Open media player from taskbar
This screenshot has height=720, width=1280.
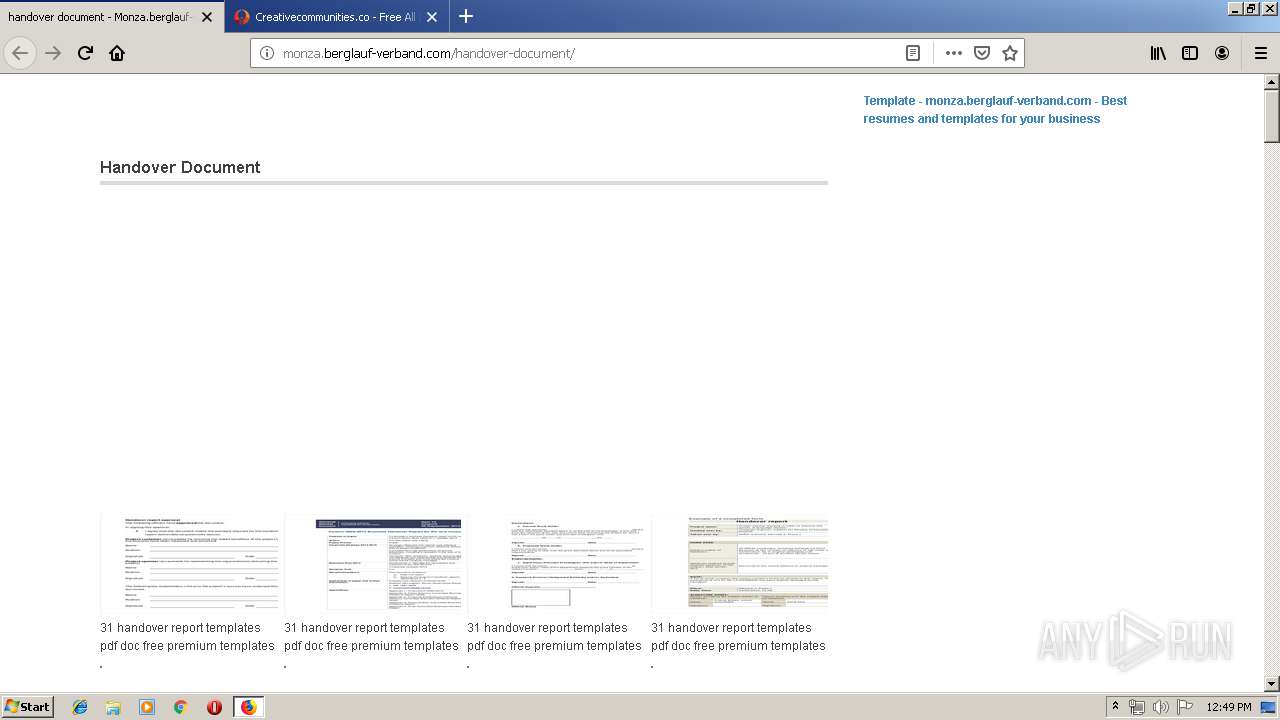(x=147, y=707)
